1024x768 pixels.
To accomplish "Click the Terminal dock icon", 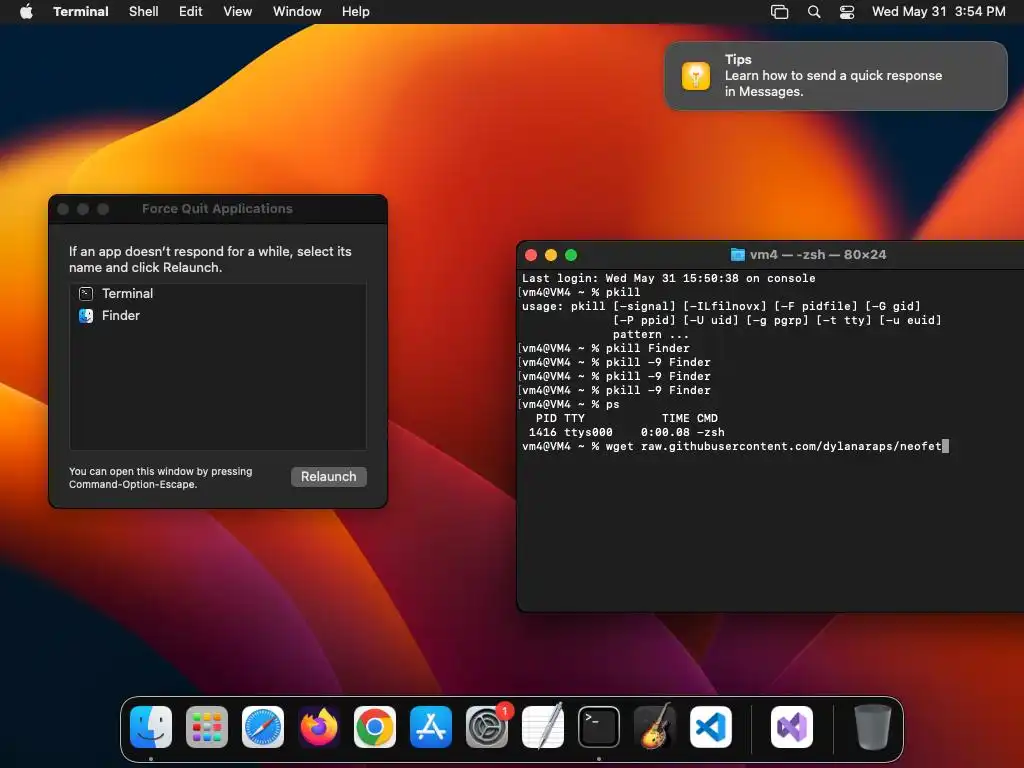I will (x=599, y=727).
